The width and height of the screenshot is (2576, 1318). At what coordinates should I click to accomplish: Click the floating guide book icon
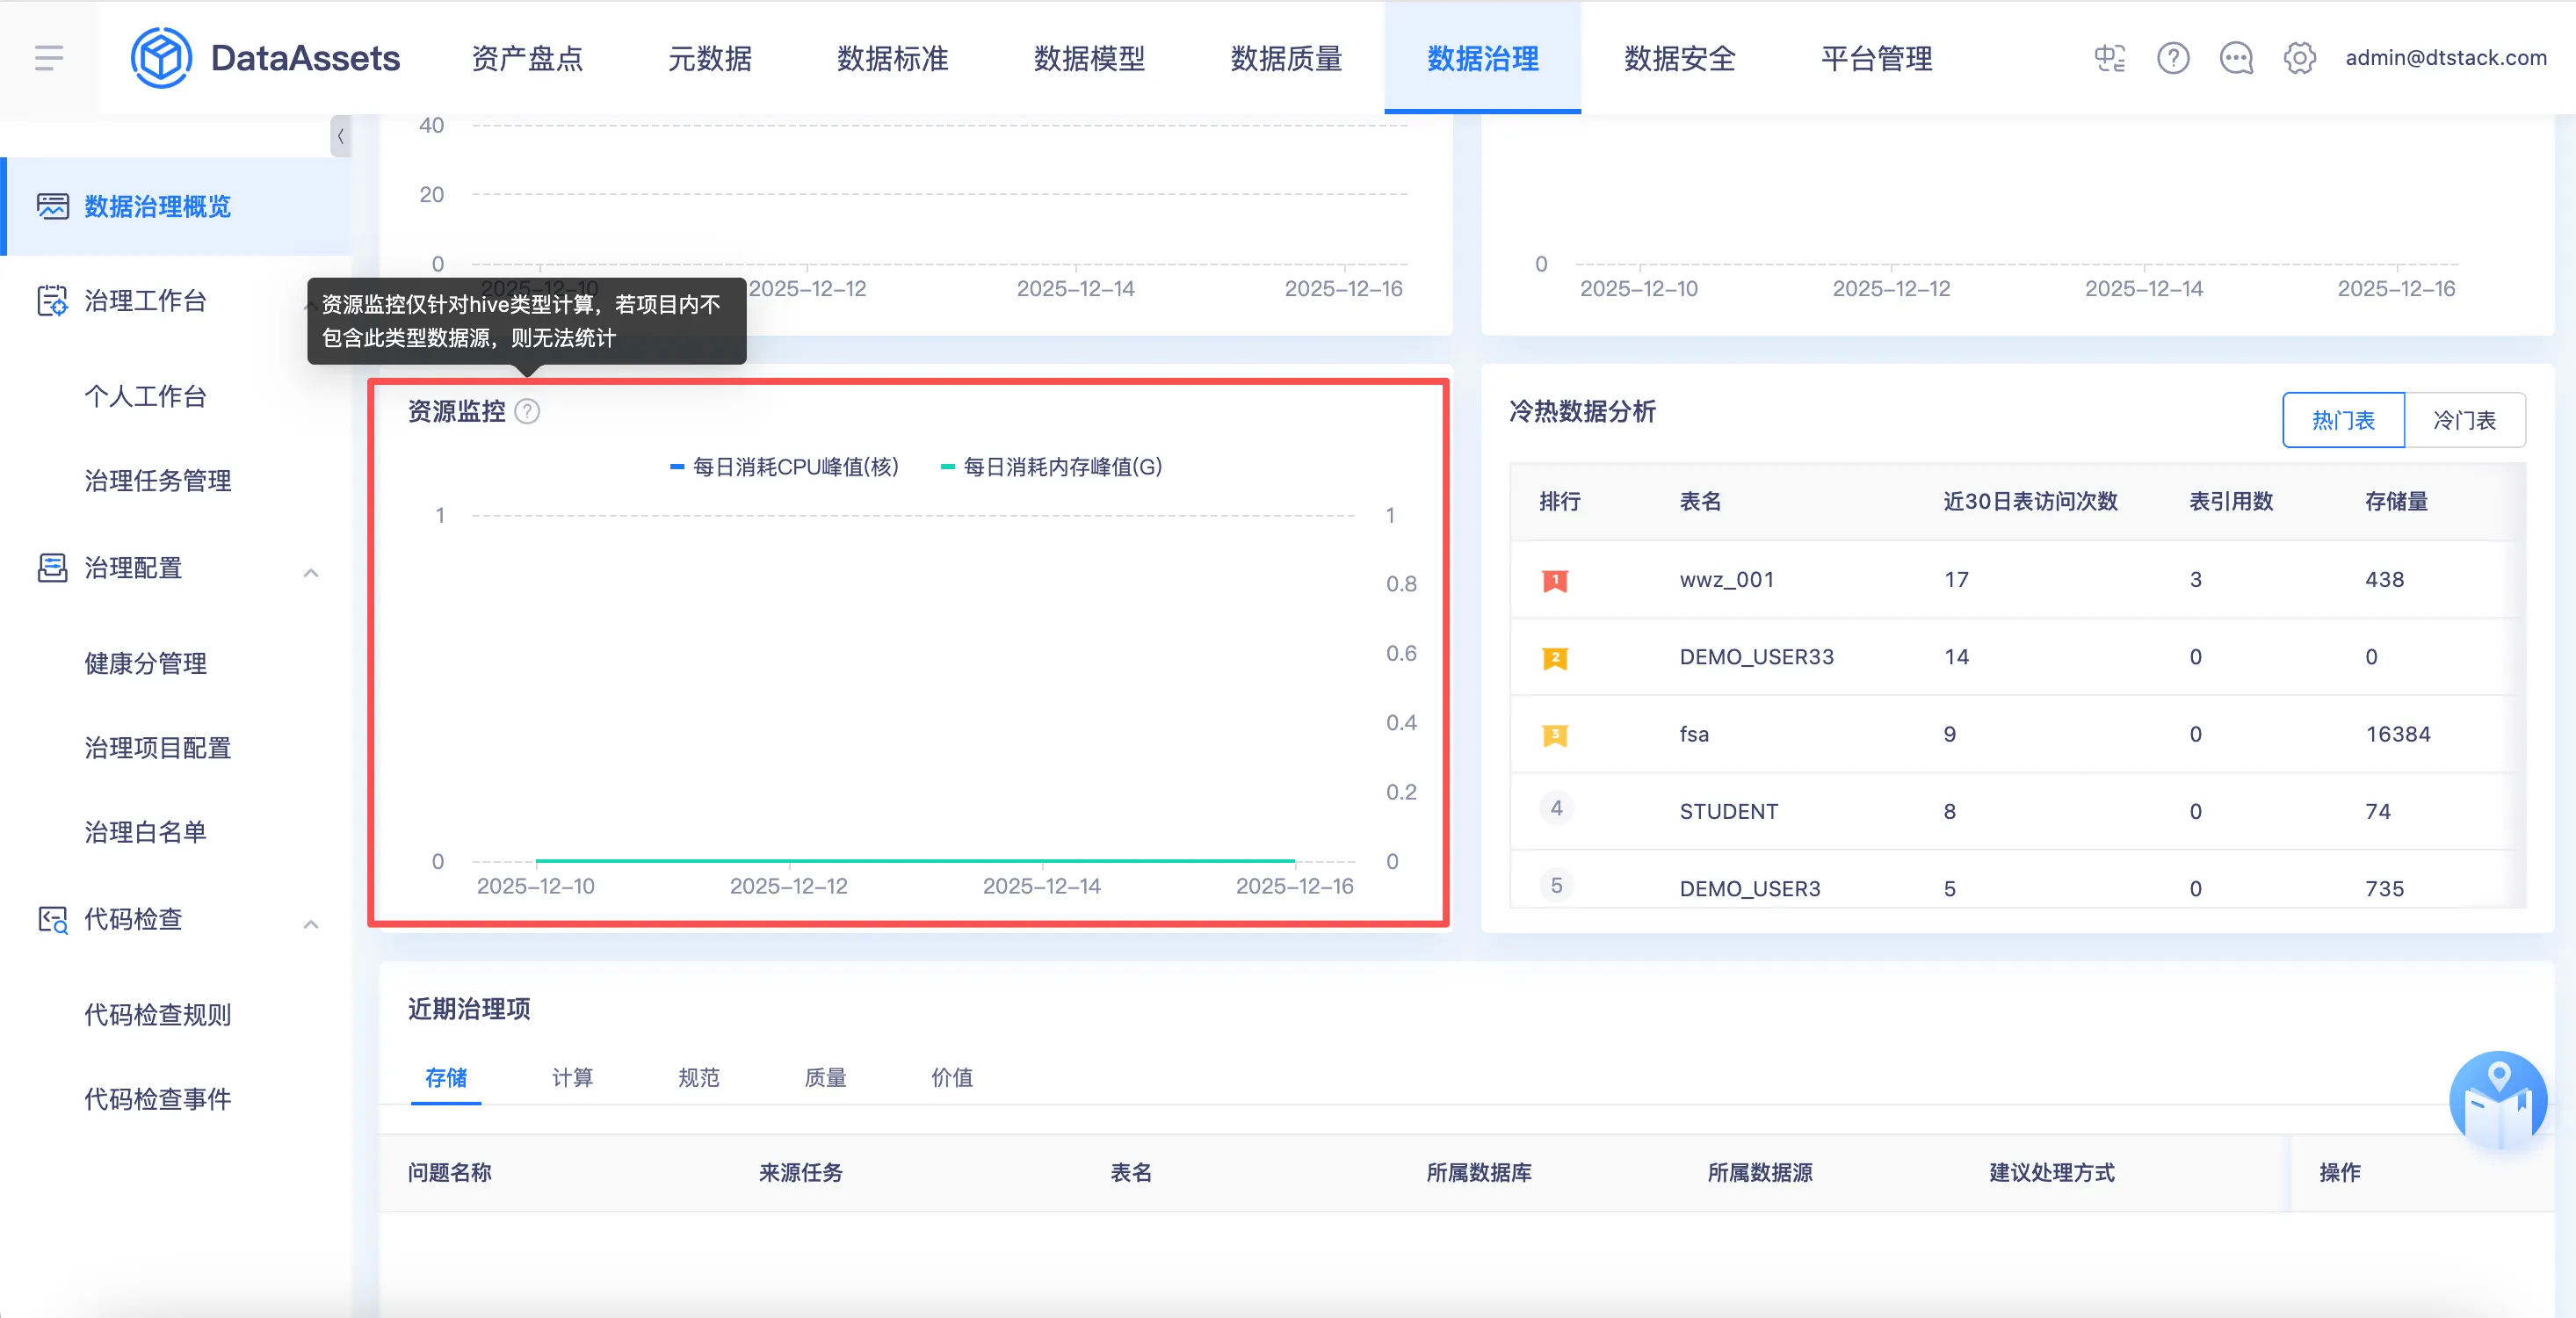pyautogui.click(x=2497, y=1101)
